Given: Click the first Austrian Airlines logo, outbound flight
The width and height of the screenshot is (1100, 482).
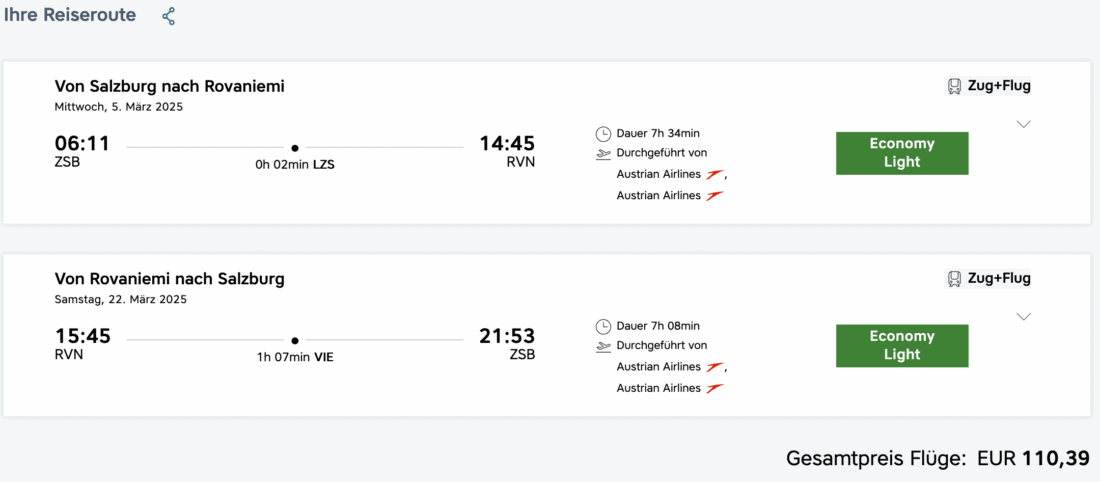Looking at the screenshot, I should pyautogui.click(x=715, y=175).
